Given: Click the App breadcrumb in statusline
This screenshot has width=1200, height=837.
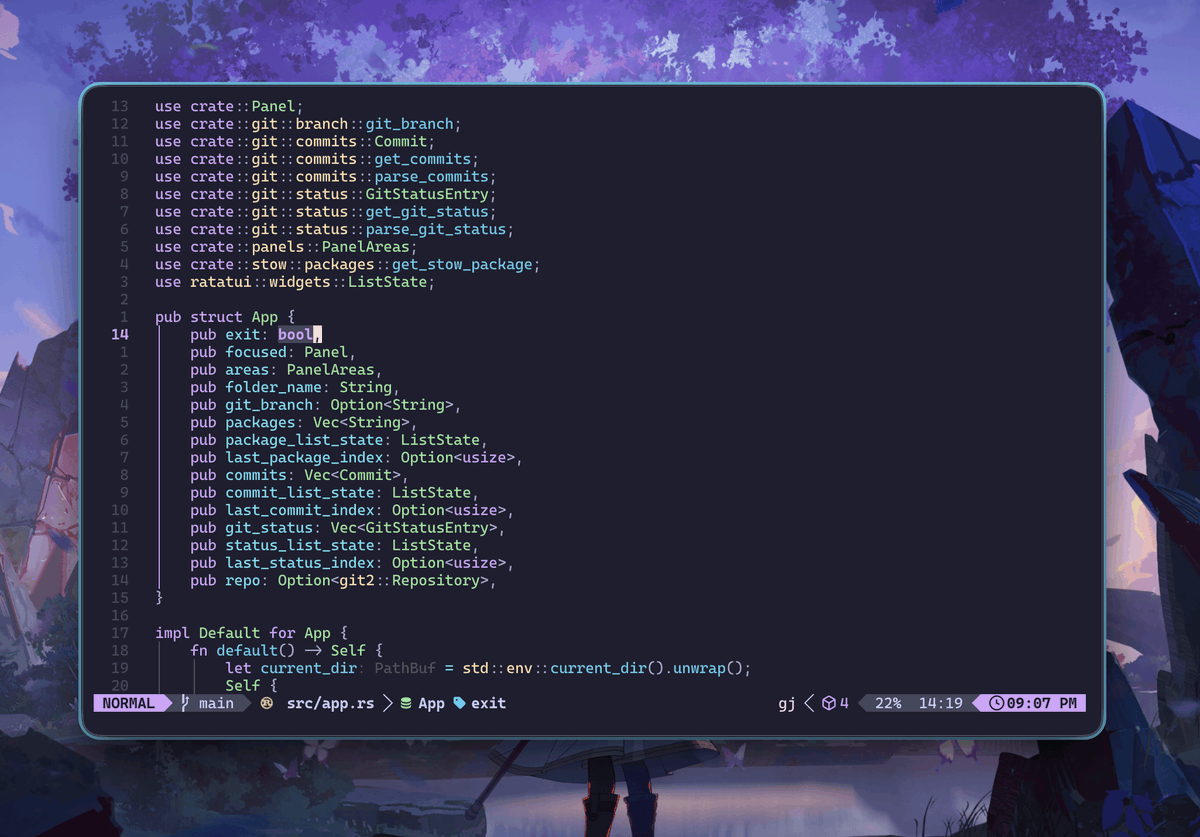Looking at the screenshot, I should (431, 703).
